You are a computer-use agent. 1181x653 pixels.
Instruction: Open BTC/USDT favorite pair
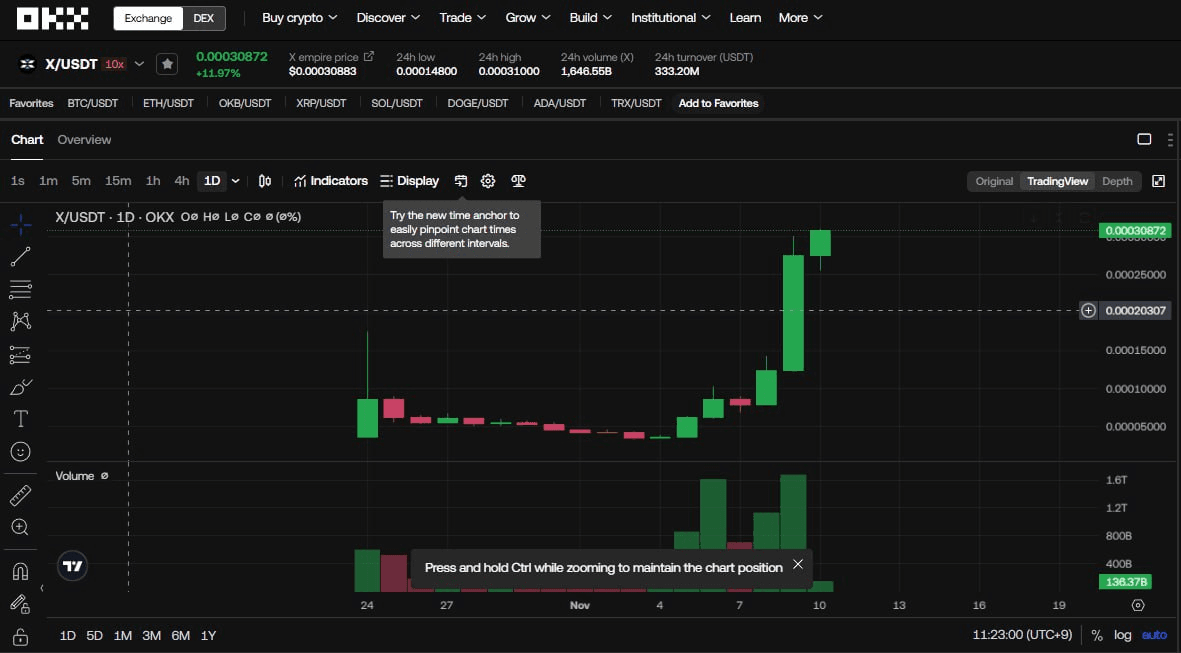coord(93,103)
